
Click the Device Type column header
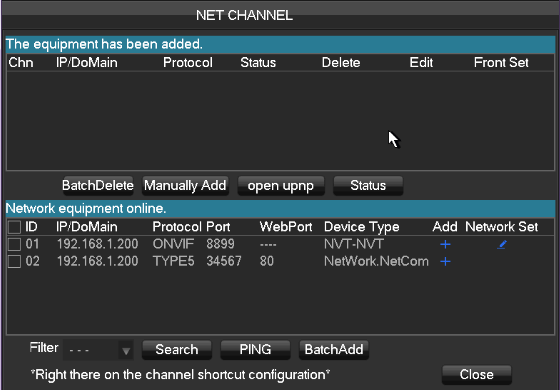tap(361, 227)
